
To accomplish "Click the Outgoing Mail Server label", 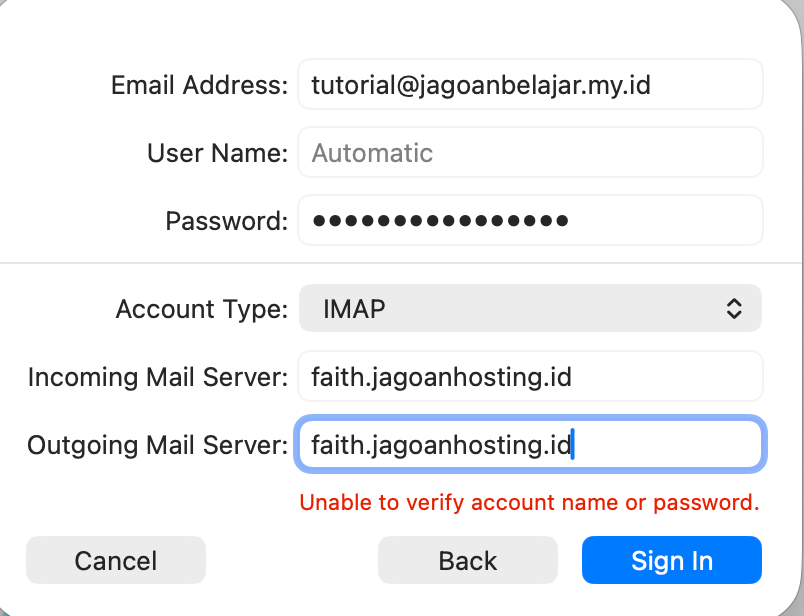I will (157, 445).
